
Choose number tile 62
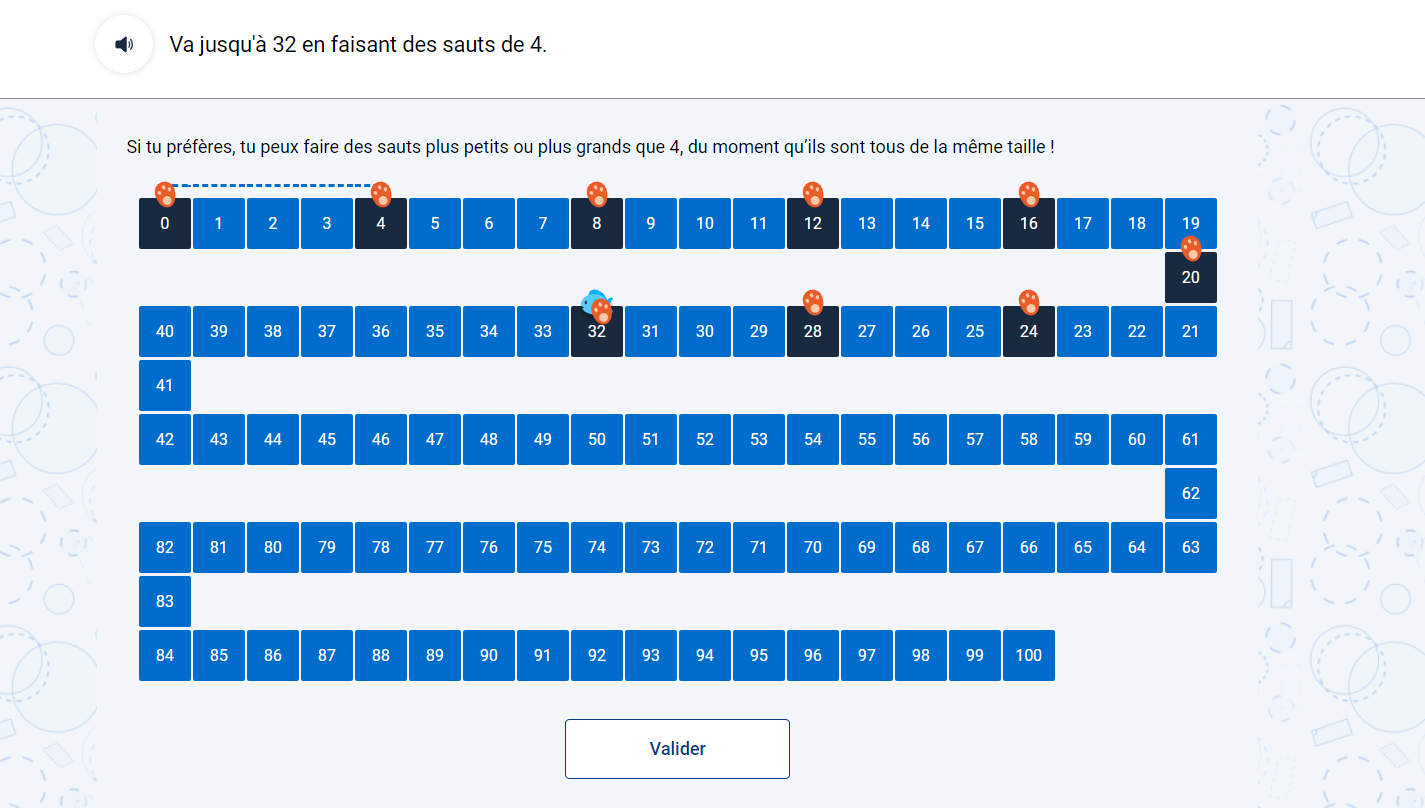[x=1190, y=493]
